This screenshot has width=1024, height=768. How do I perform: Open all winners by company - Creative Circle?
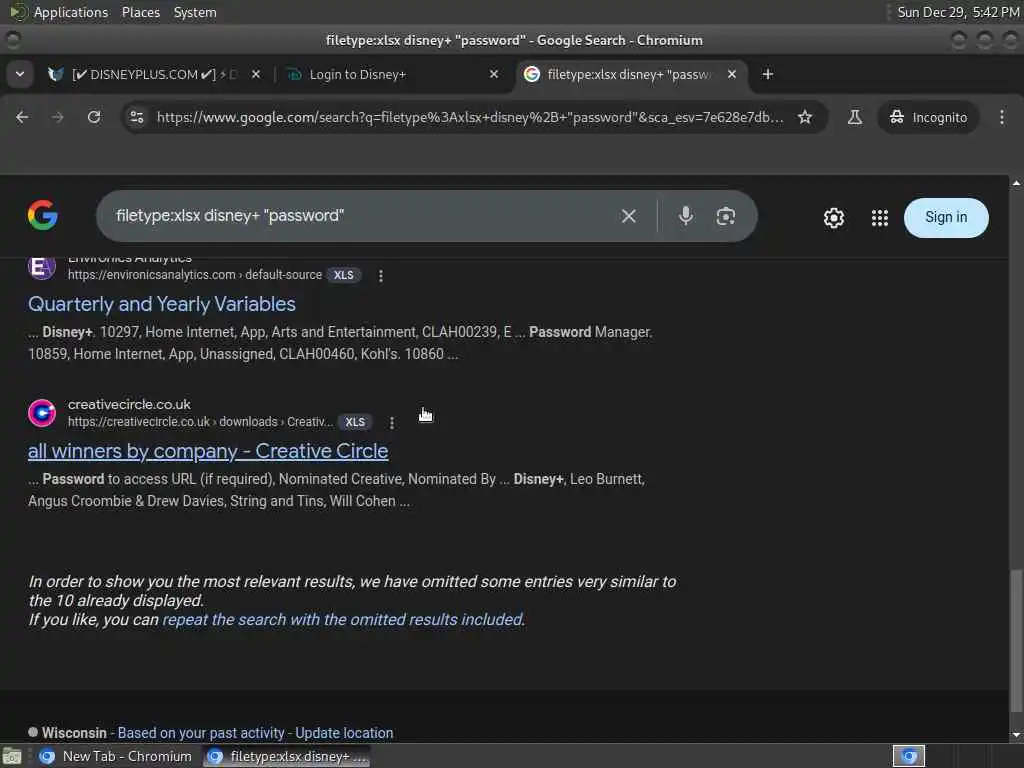[x=208, y=451]
